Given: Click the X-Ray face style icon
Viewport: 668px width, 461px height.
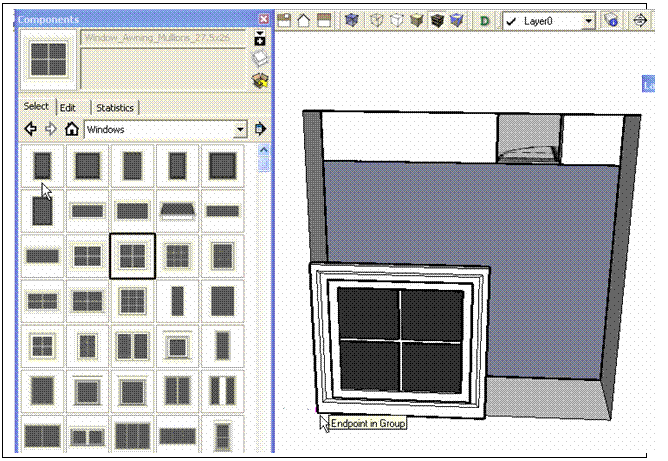Looking at the screenshot, I should click(351, 20).
